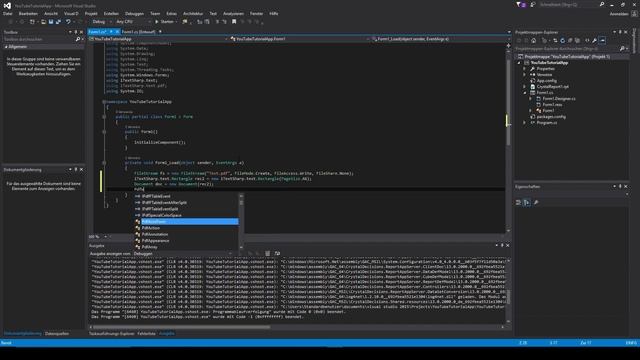Select packages.config in Projektmappen-Explorer

point(551,117)
